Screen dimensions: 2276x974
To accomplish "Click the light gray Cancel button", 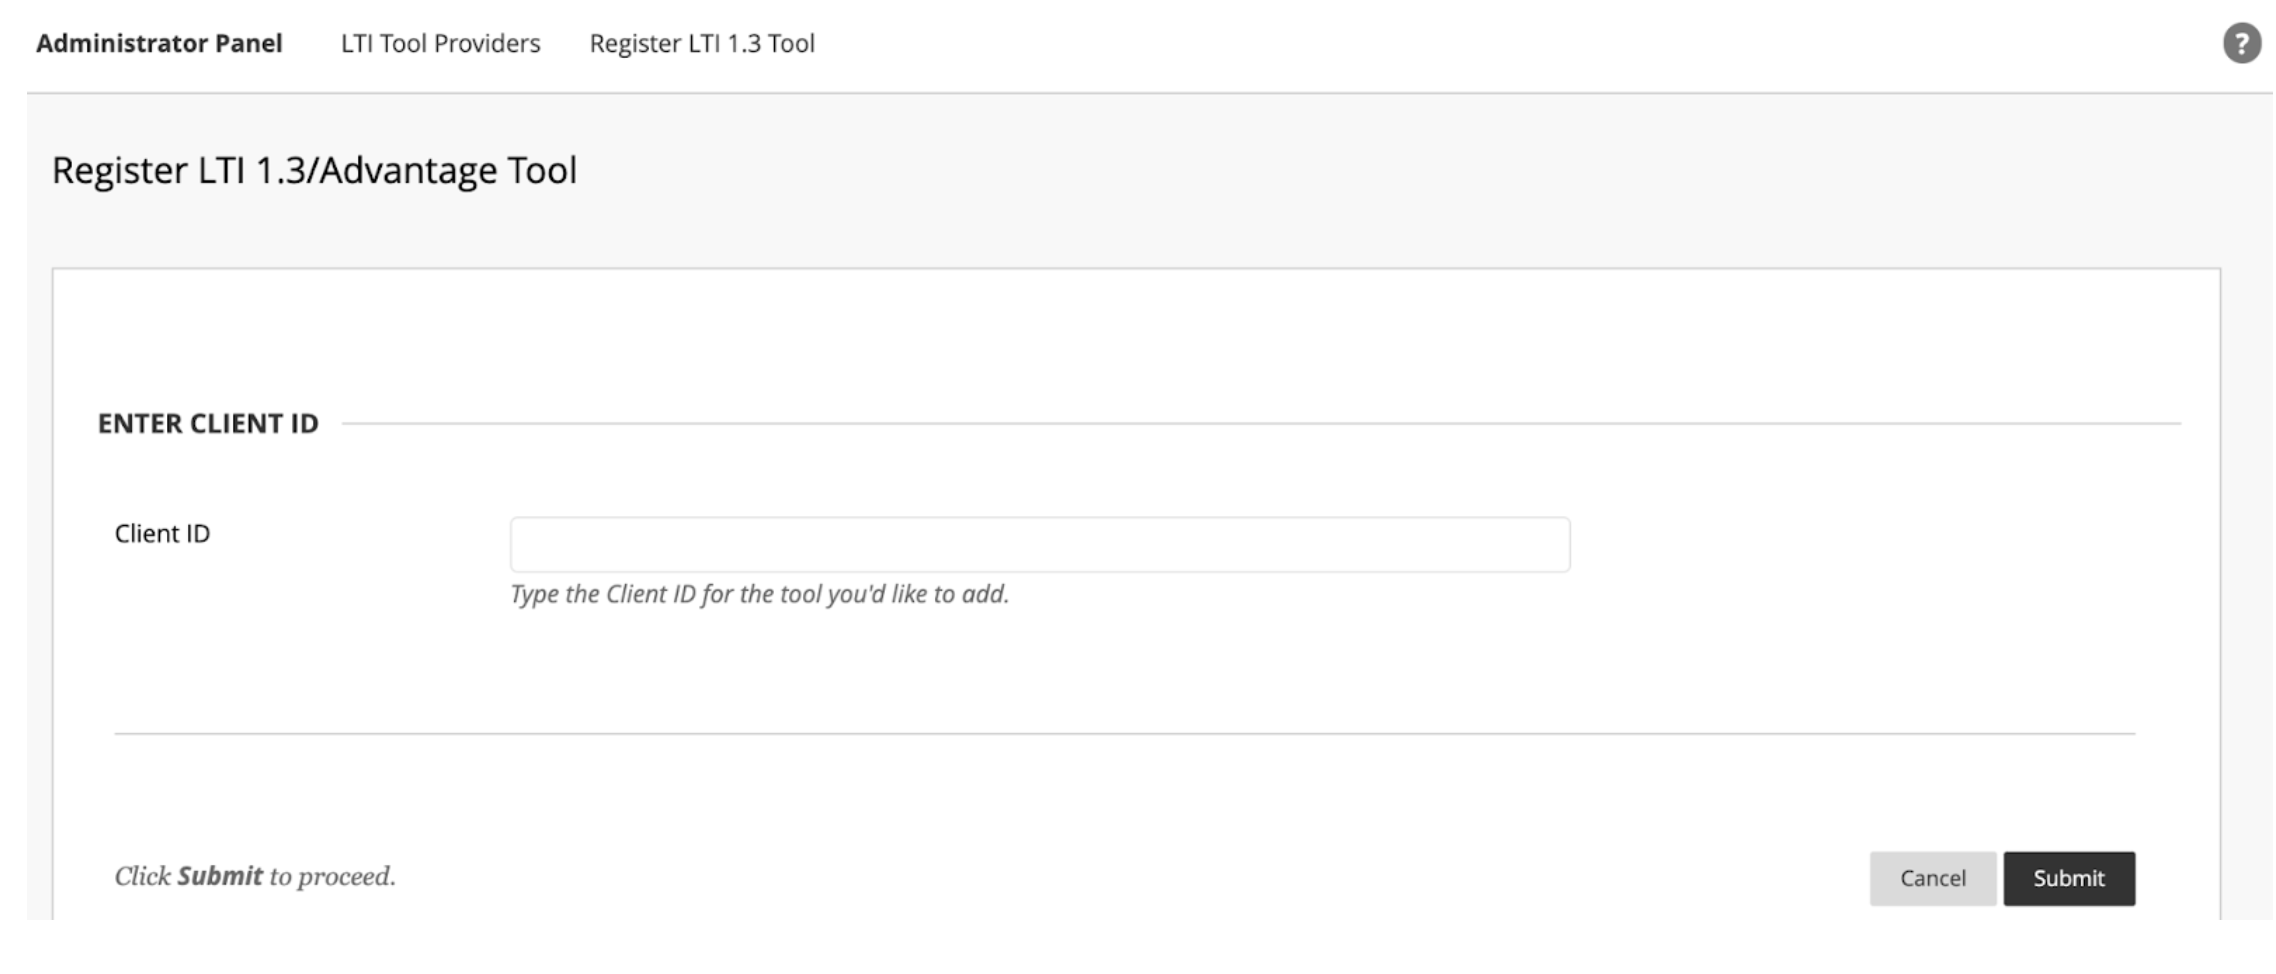I will [1932, 878].
